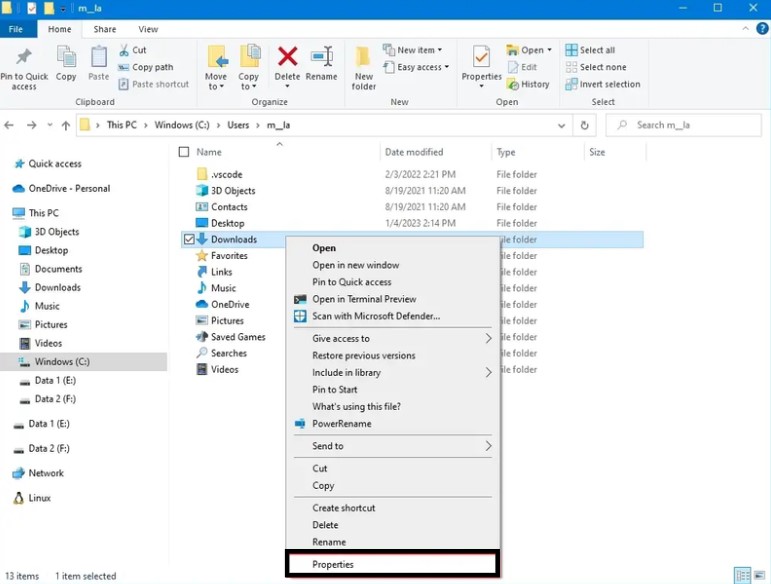The width and height of the screenshot is (771, 584).
Task: Click Copy path in the ribbon
Action: point(146,67)
